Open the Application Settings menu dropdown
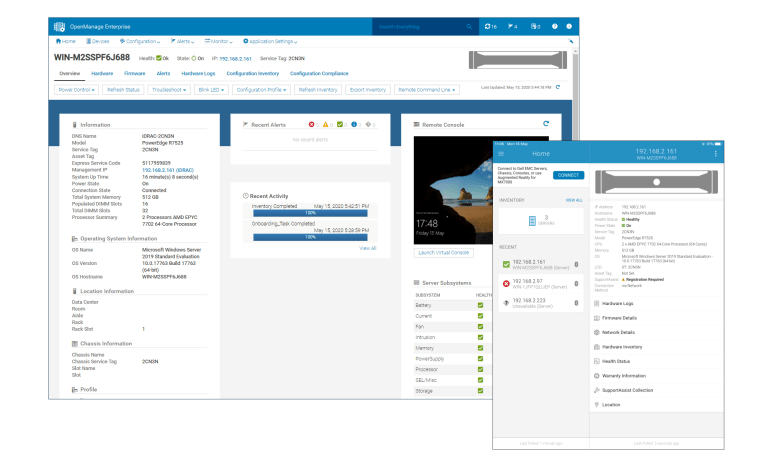The height and width of the screenshot is (465, 765). [x=270, y=41]
